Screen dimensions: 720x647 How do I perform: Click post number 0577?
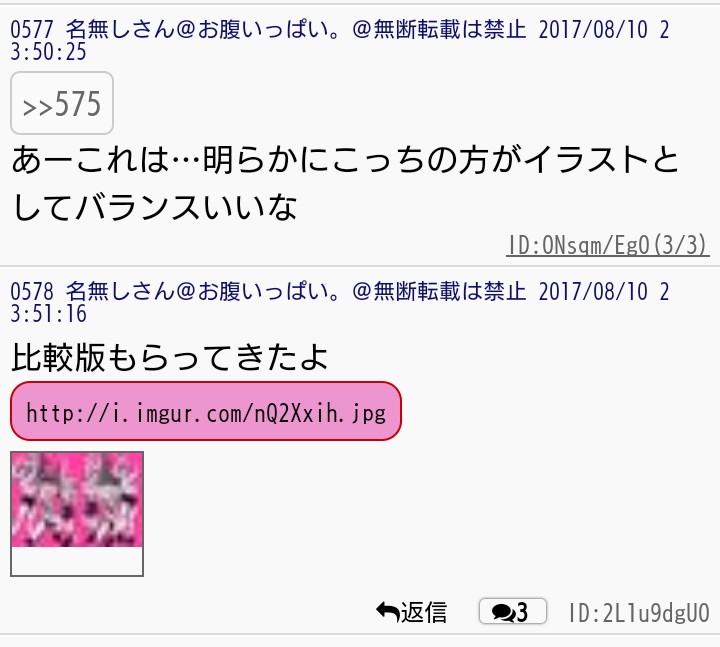(x=32, y=30)
